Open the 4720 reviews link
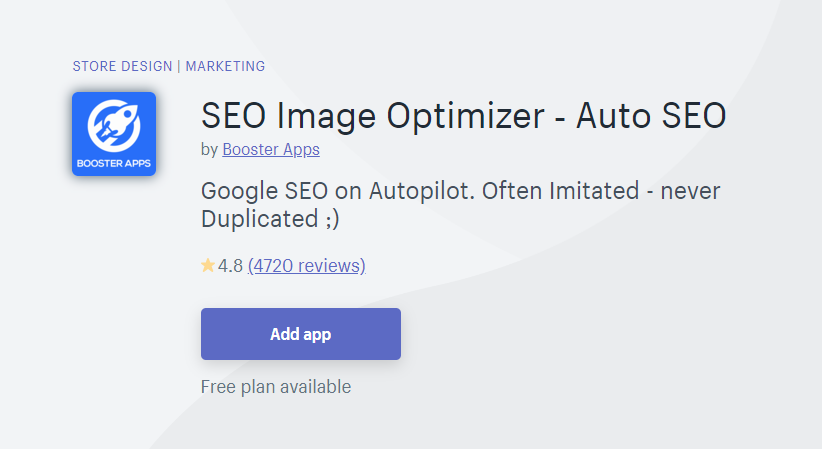 tap(307, 266)
